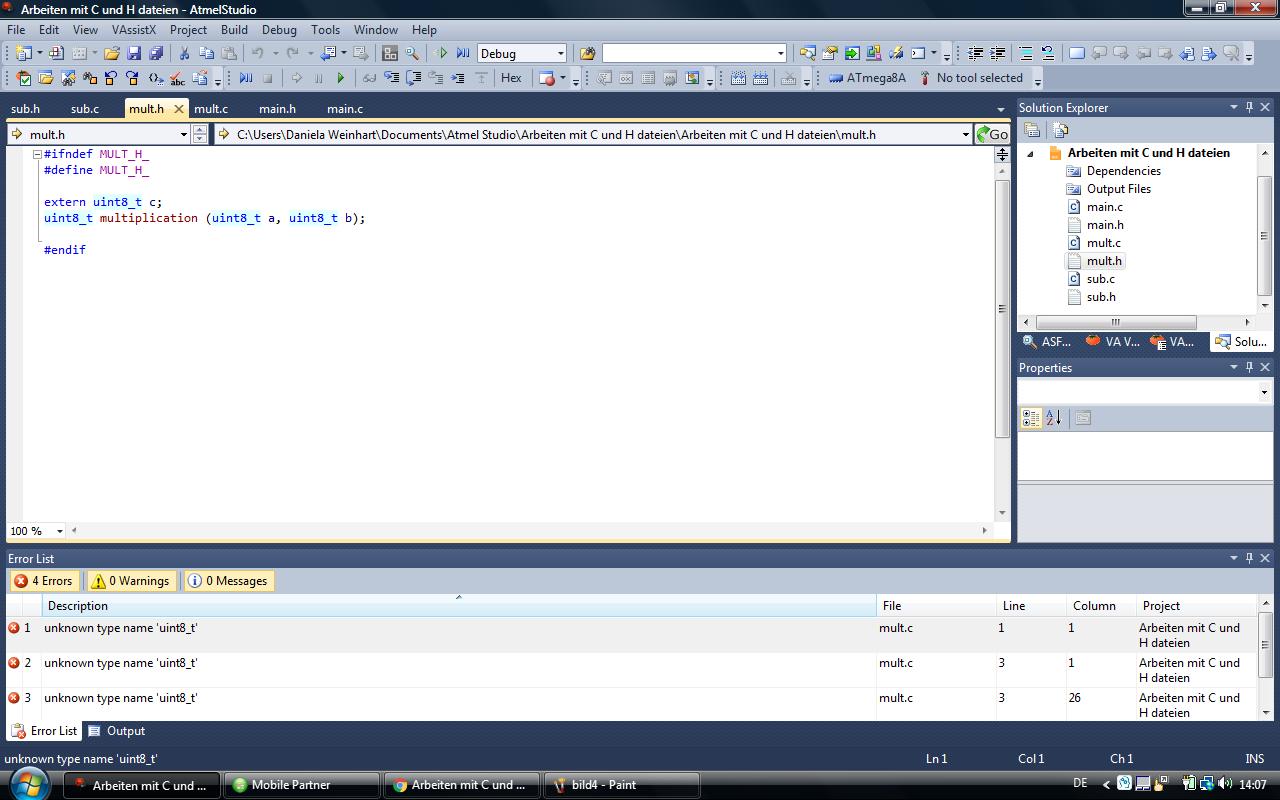The height and width of the screenshot is (800, 1280).
Task: Open the empty find combo box dropdown
Action: pos(781,53)
